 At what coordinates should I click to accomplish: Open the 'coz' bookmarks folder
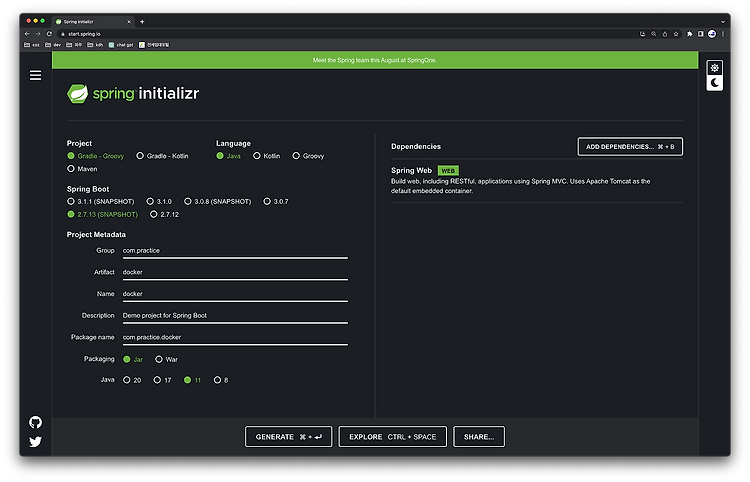point(32,45)
